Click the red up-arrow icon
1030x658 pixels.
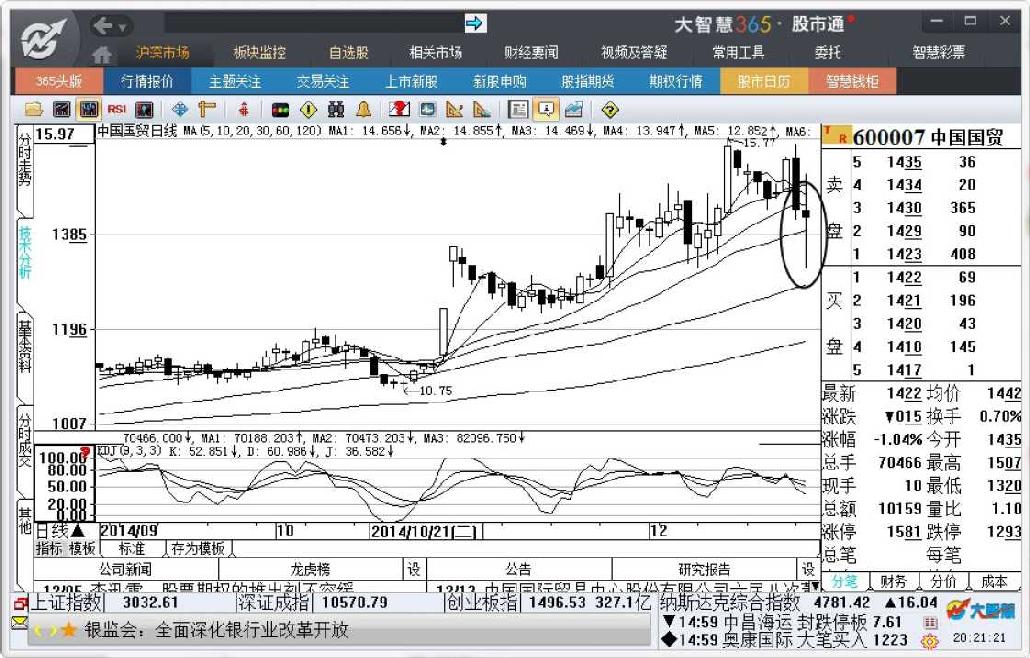coord(244,109)
